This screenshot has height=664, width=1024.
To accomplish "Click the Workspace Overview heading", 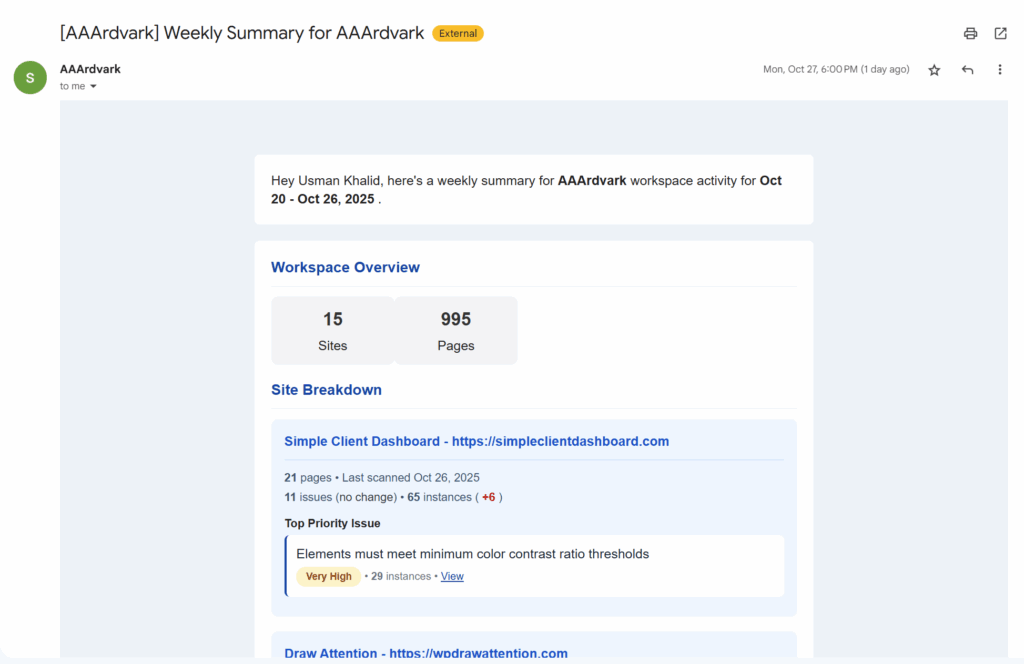I will pos(345,267).
